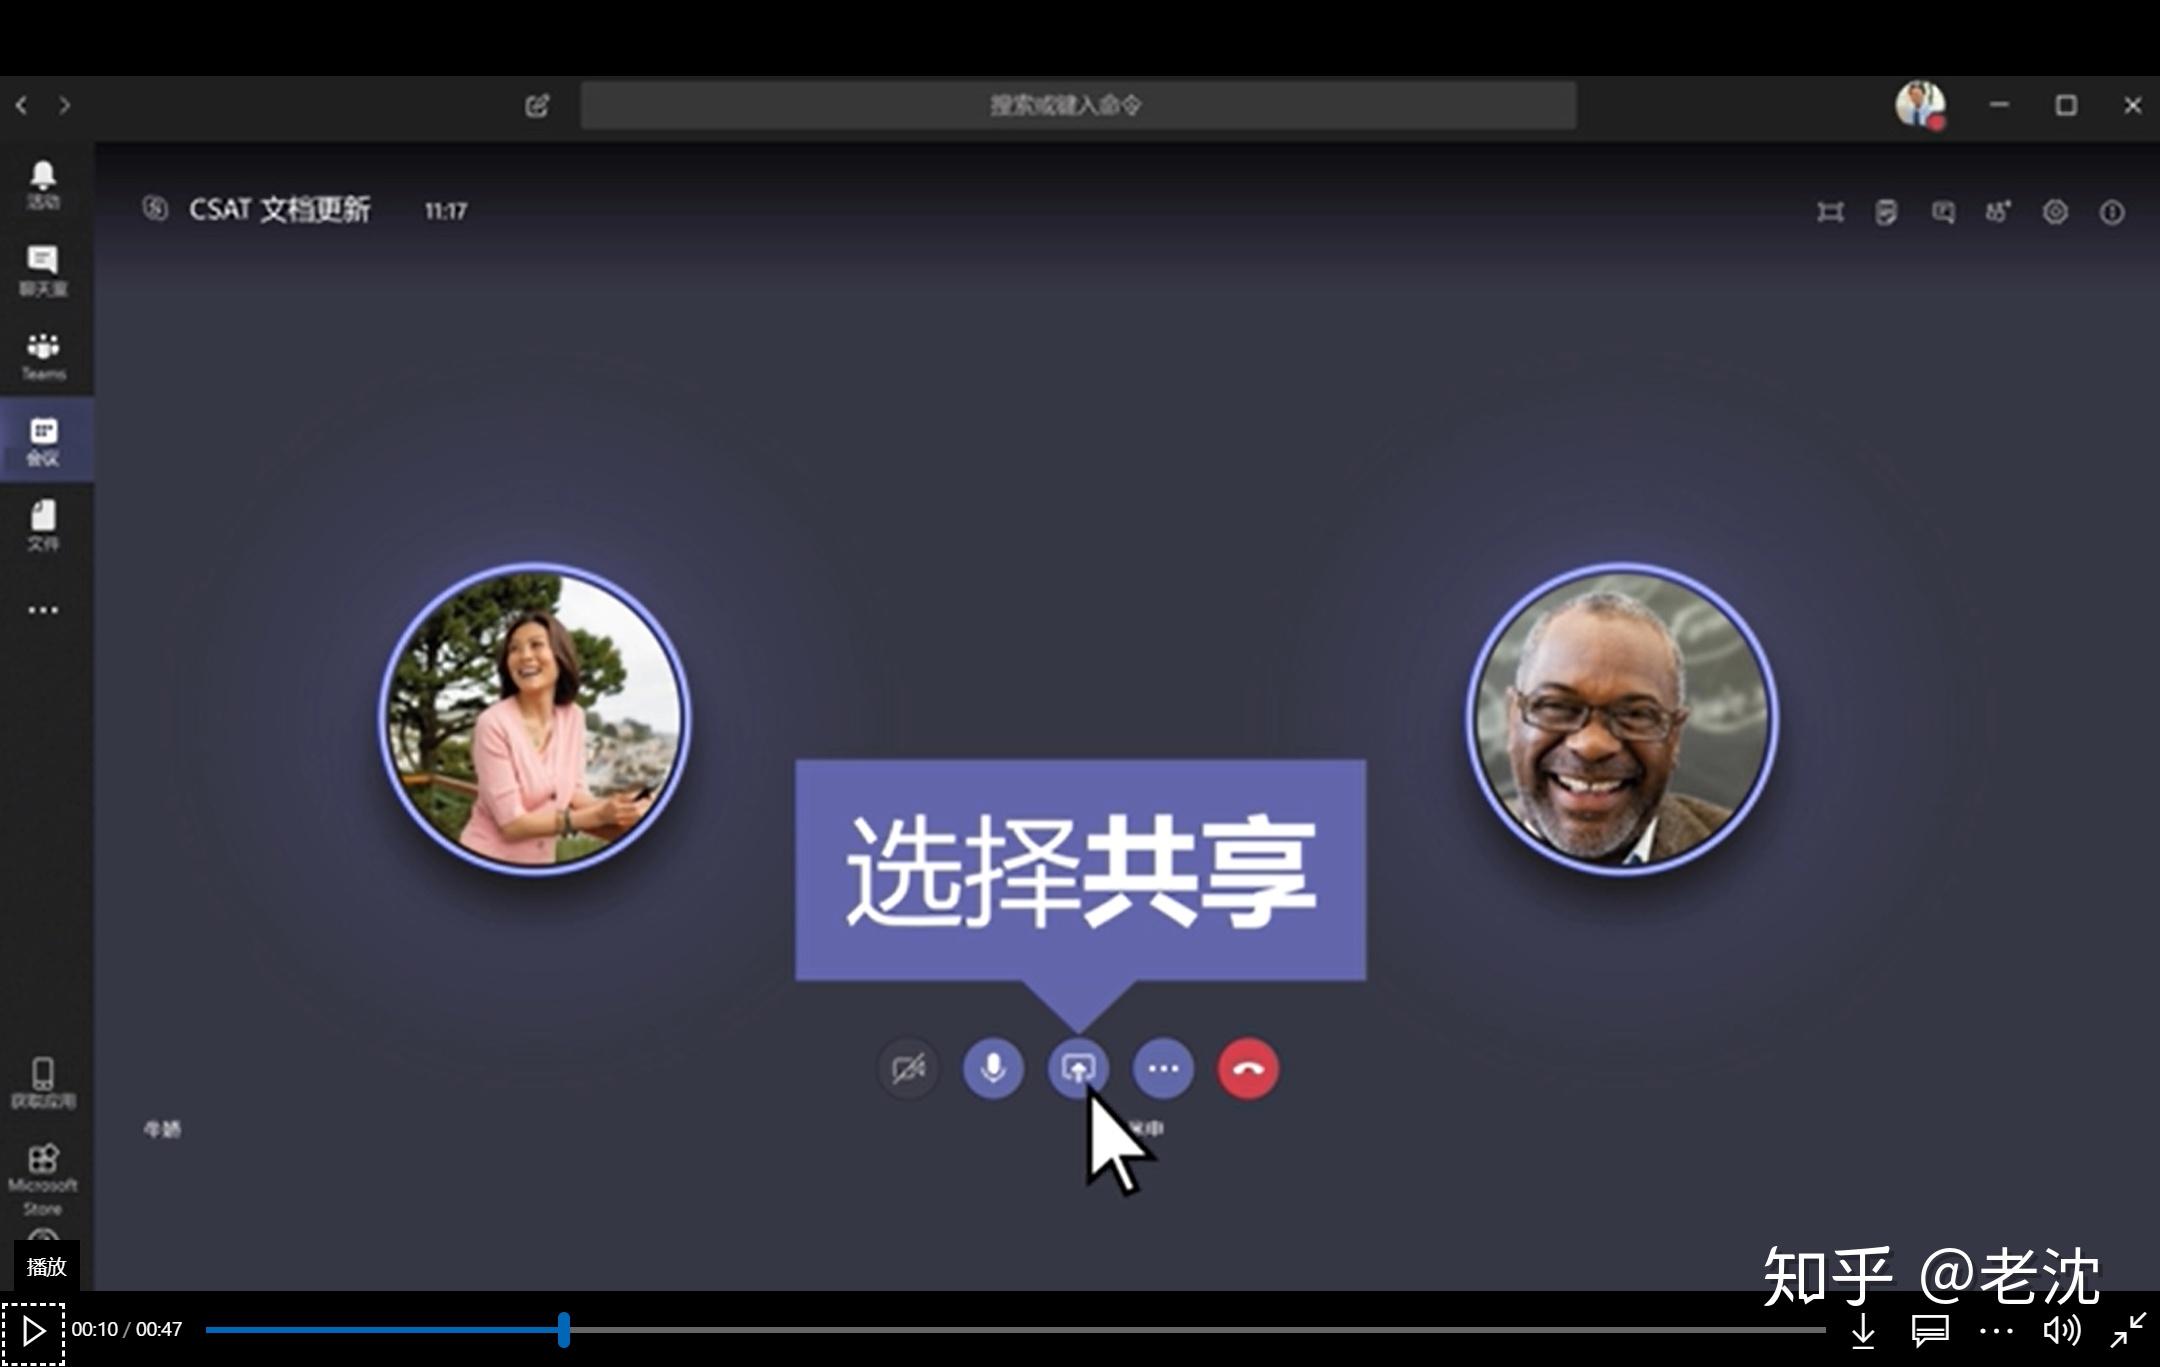Open the 文件 (Files) section in sidebar
Image resolution: width=2160 pixels, height=1367 pixels.
43,525
